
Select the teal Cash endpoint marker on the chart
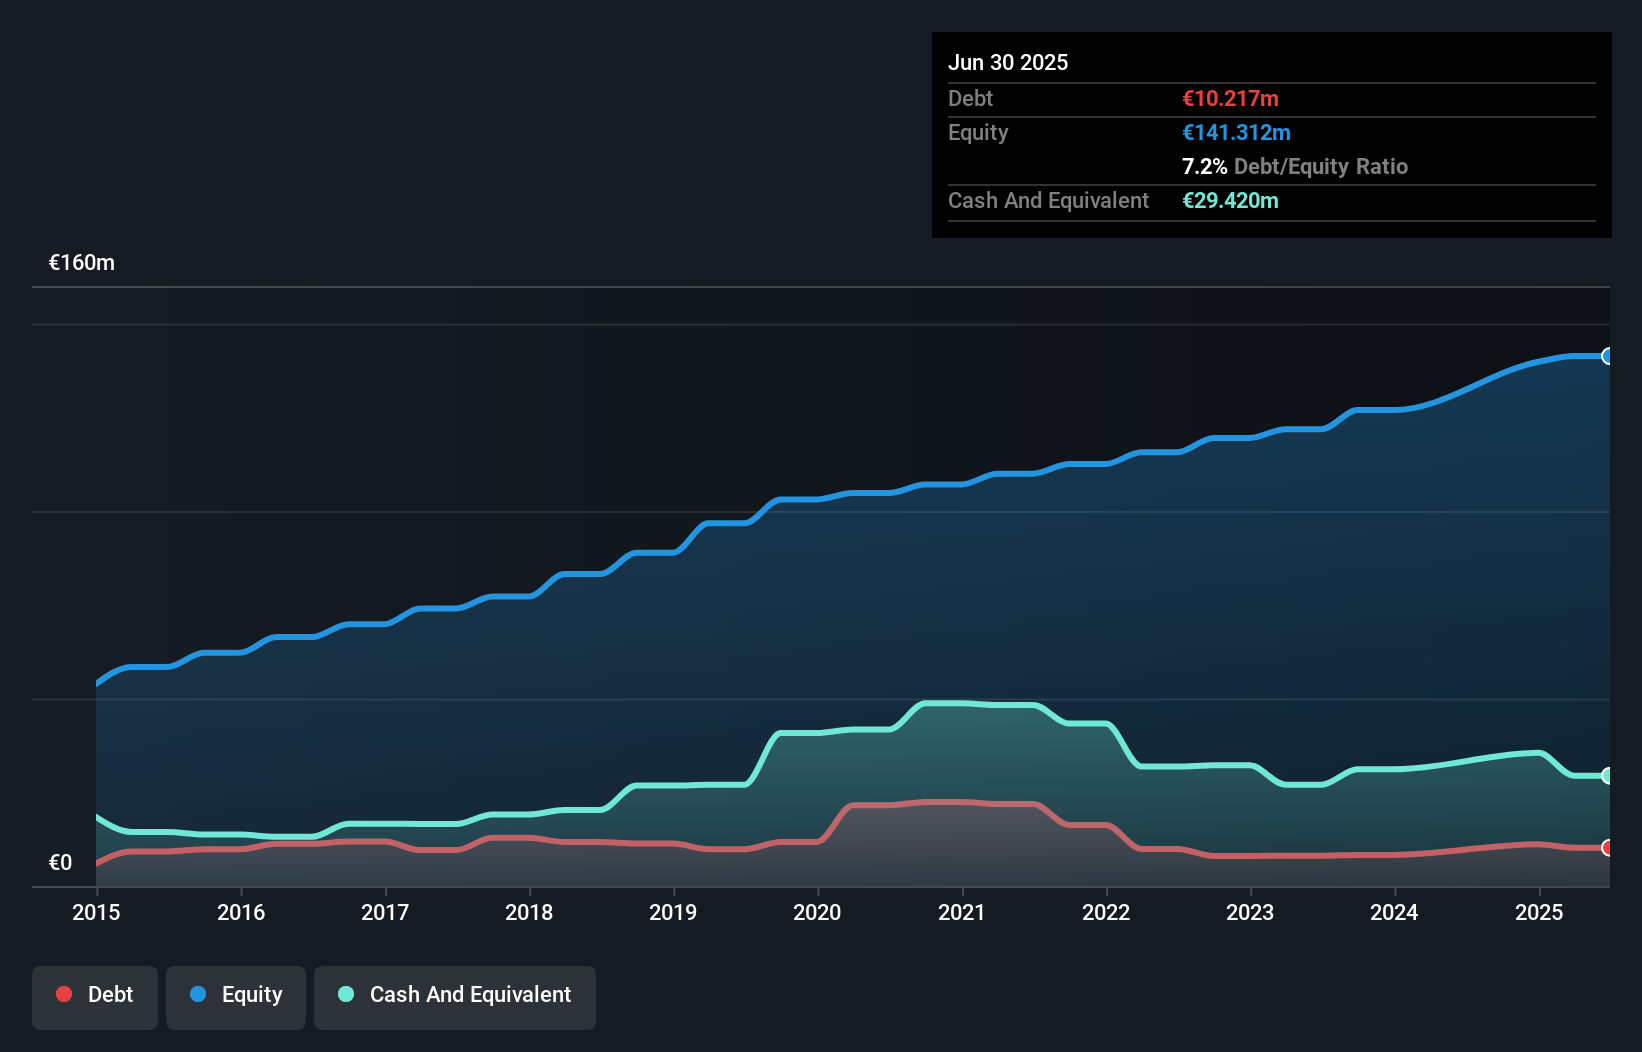coord(1608,775)
